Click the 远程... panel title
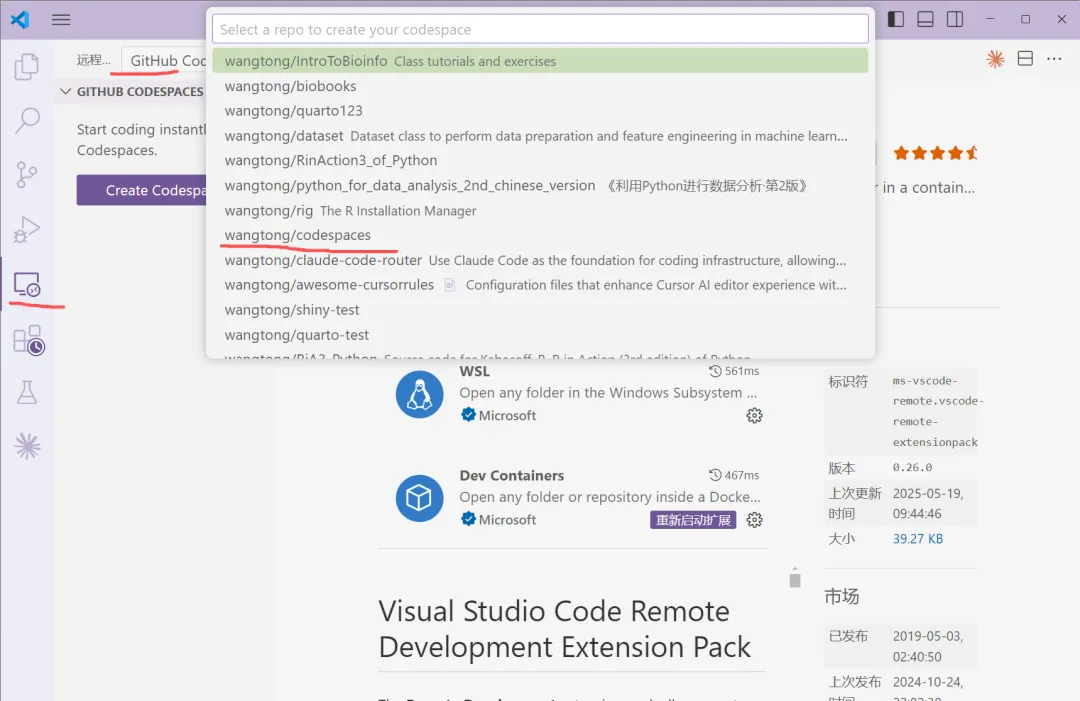The height and width of the screenshot is (701, 1080). coord(93,60)
